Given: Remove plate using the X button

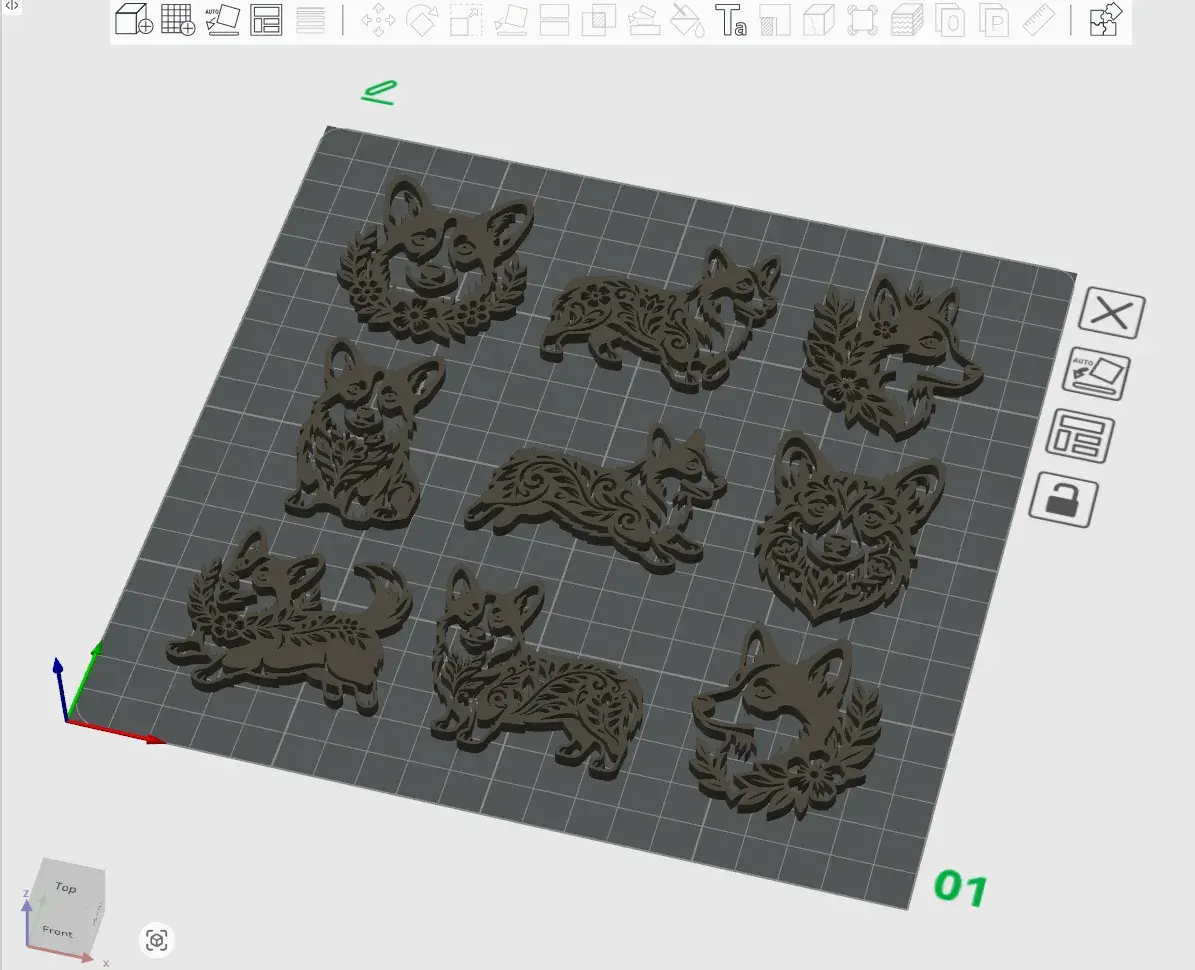Looking at the screenshot, I should pyautogui.click(x=1111, y=314).
